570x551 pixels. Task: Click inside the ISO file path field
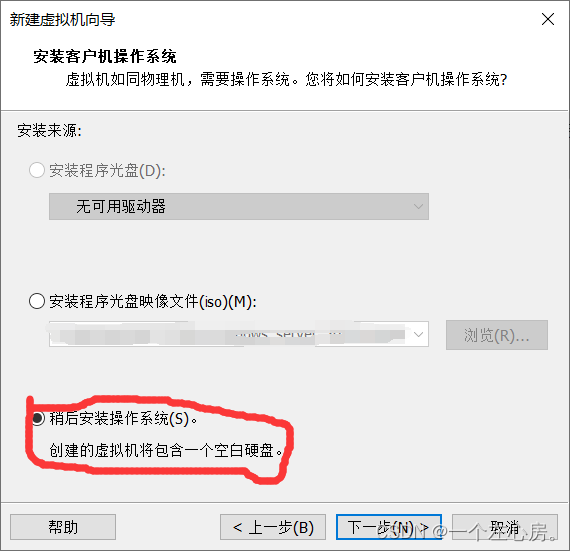[x=229, y=334]
